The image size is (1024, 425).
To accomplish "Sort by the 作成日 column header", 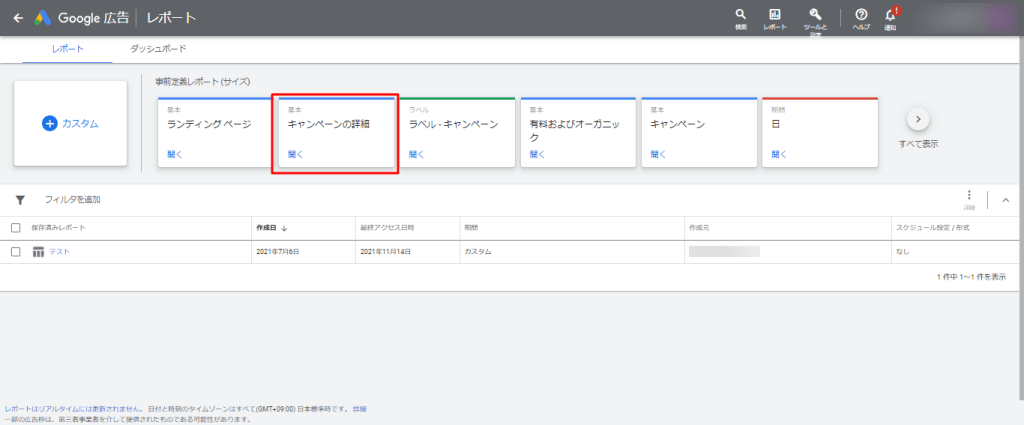I will tap(266, 228).
